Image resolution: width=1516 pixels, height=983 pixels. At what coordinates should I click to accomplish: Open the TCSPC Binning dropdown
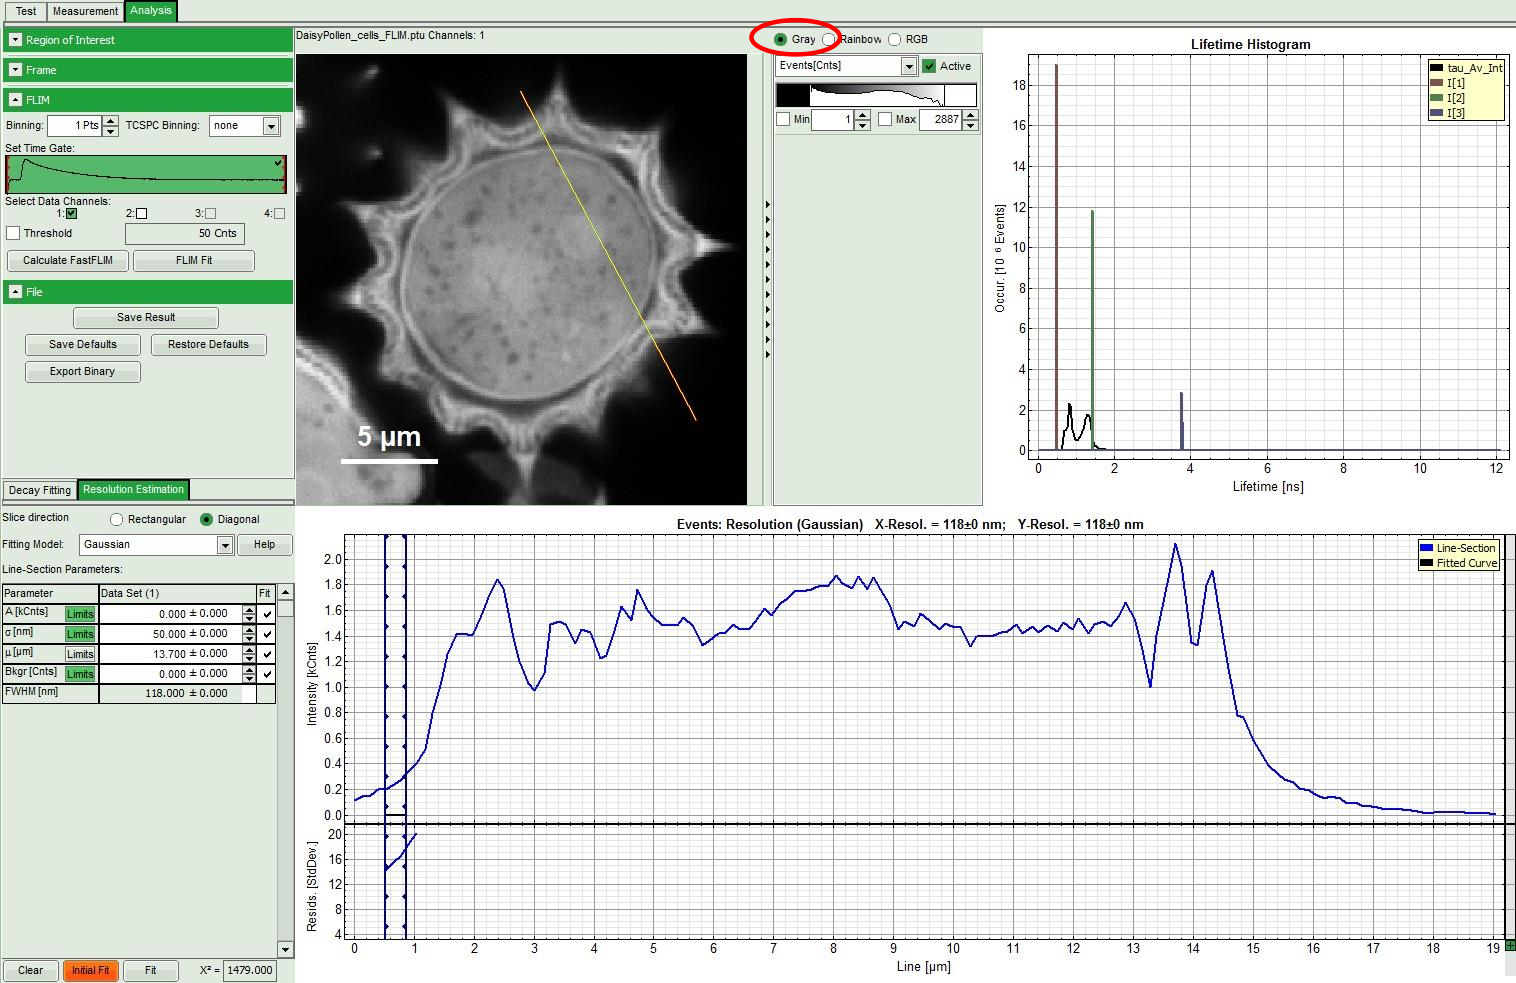click(x=270, y=126)
